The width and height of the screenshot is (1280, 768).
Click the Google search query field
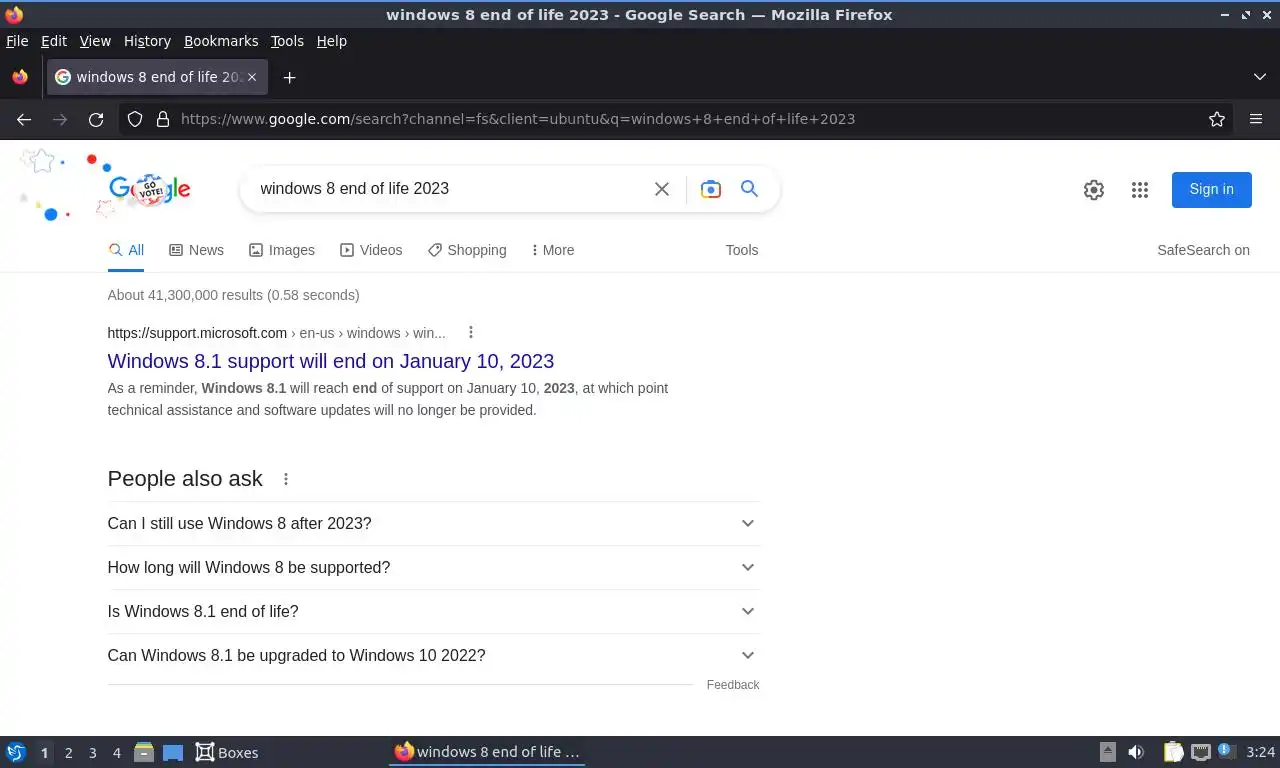(448, 188)
